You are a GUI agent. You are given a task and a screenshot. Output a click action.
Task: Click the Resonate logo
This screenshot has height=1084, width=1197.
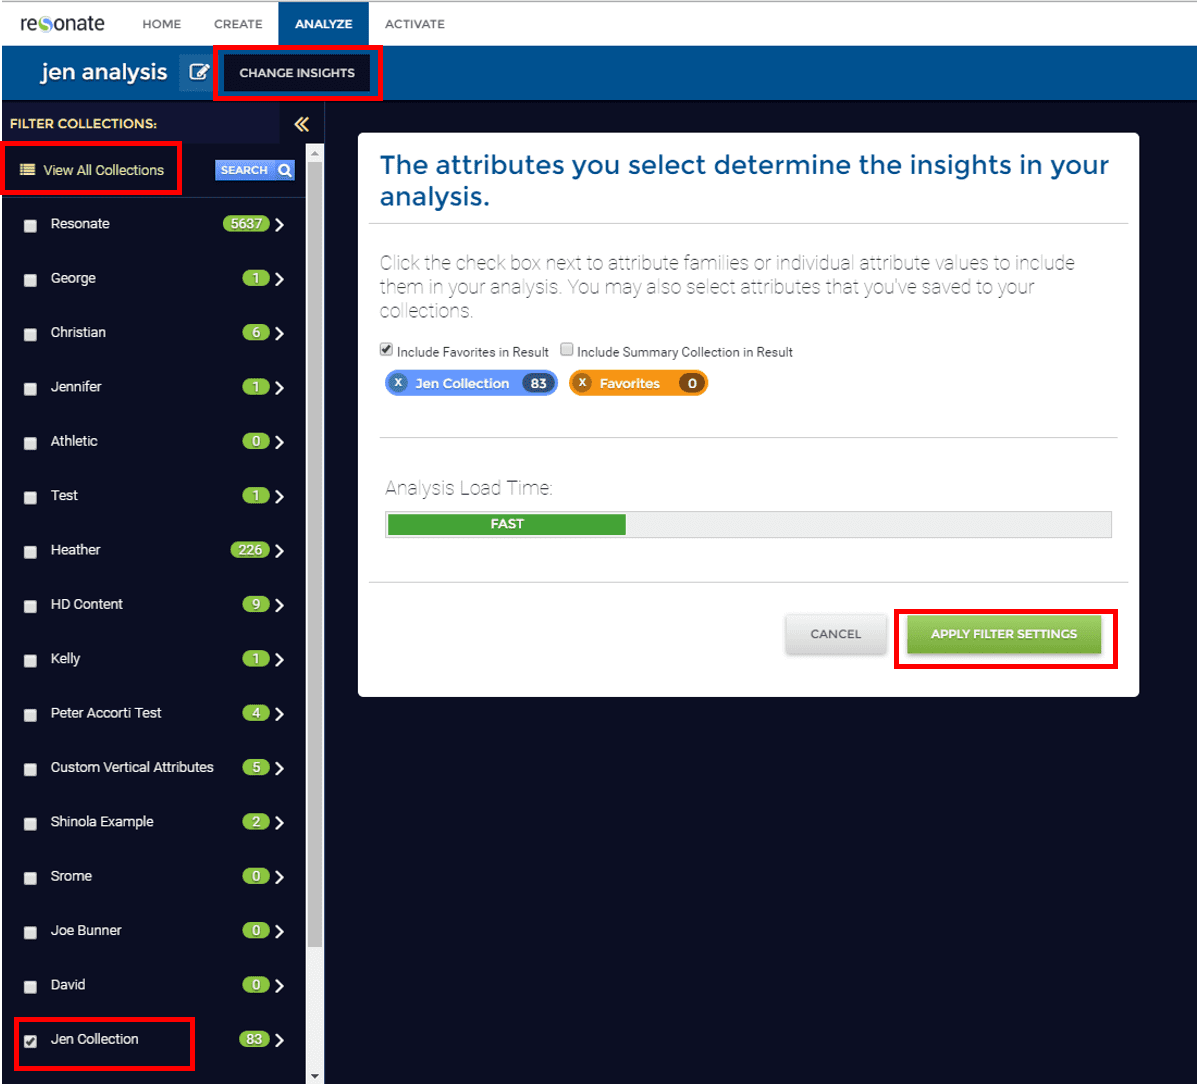62,23
